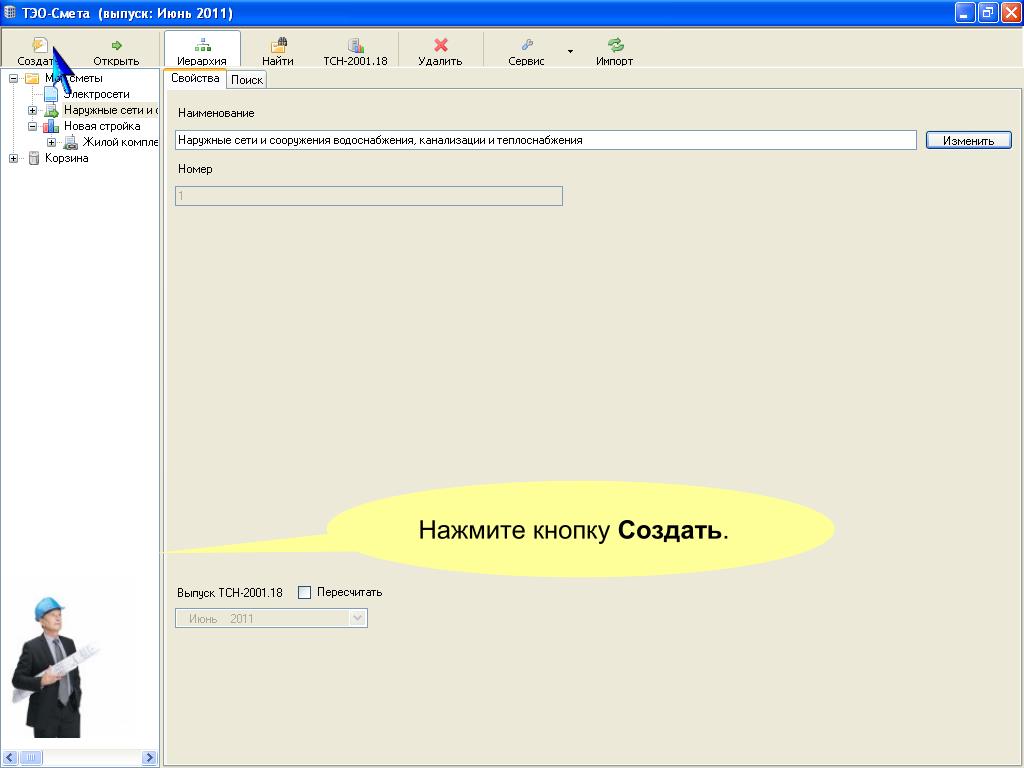Switch to the Поиск tab
Screen dimensions: 1024x768
tap(247, 80)
